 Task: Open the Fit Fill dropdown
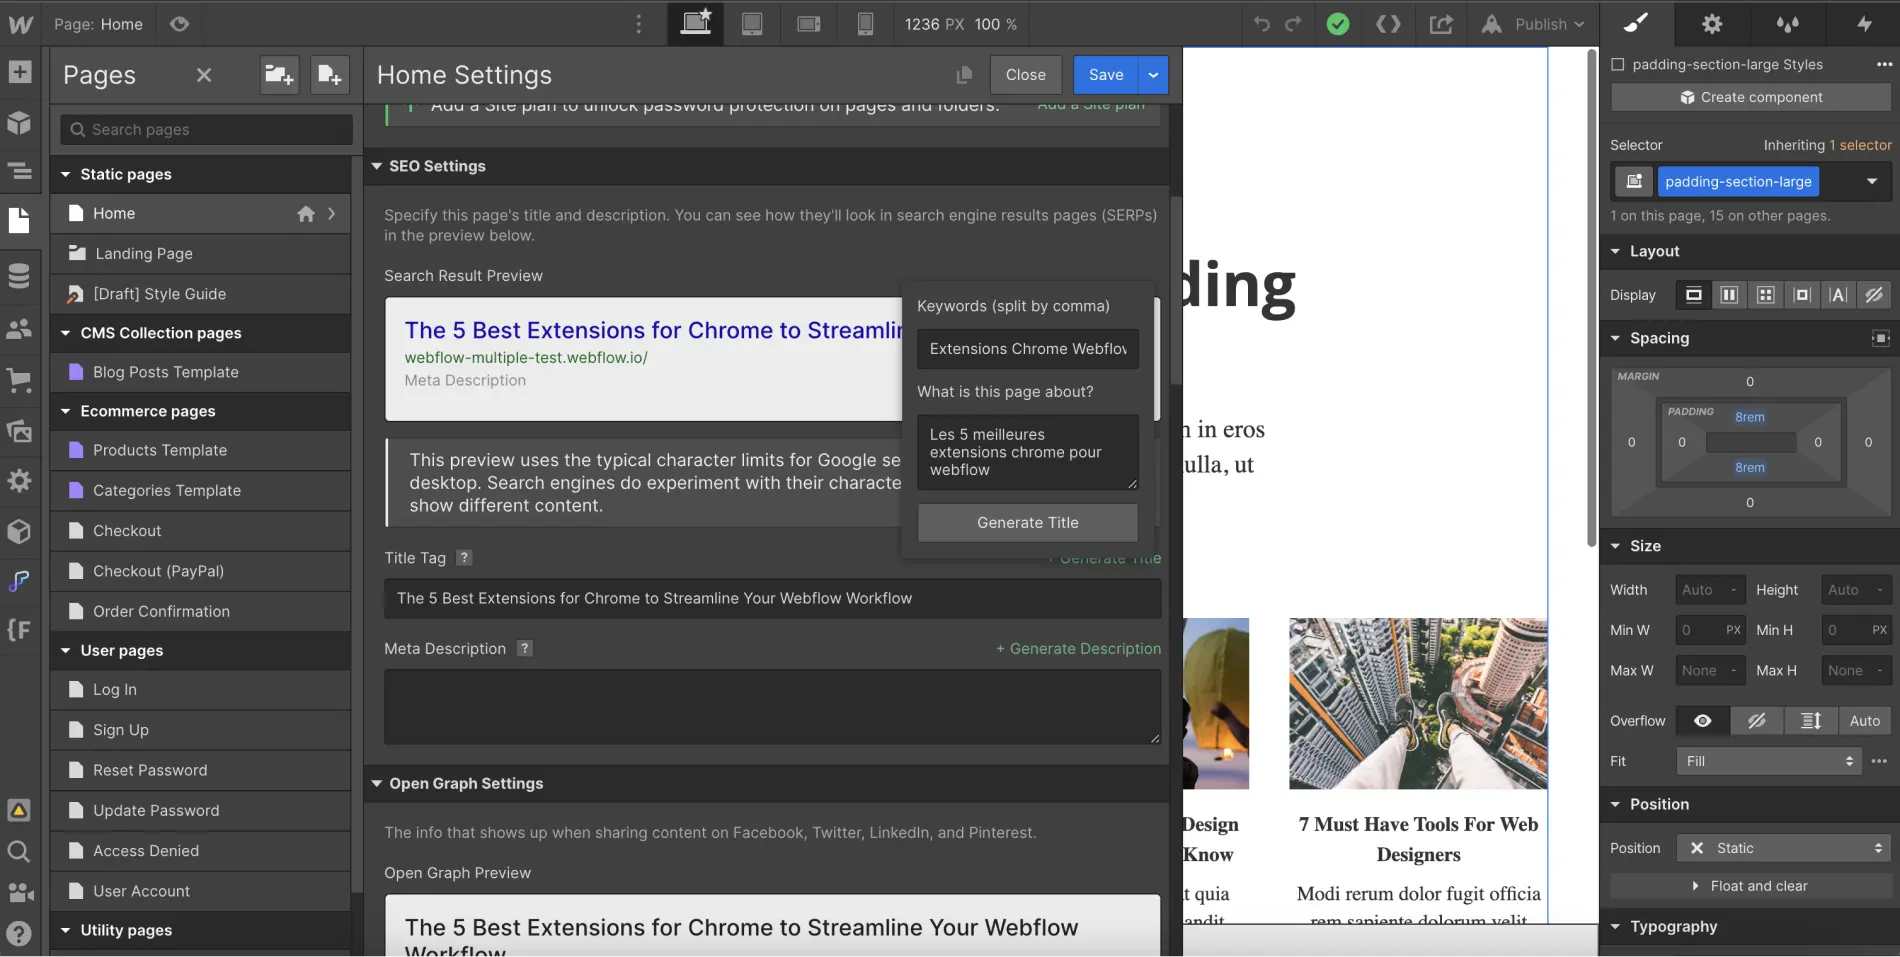(1768, 761)
